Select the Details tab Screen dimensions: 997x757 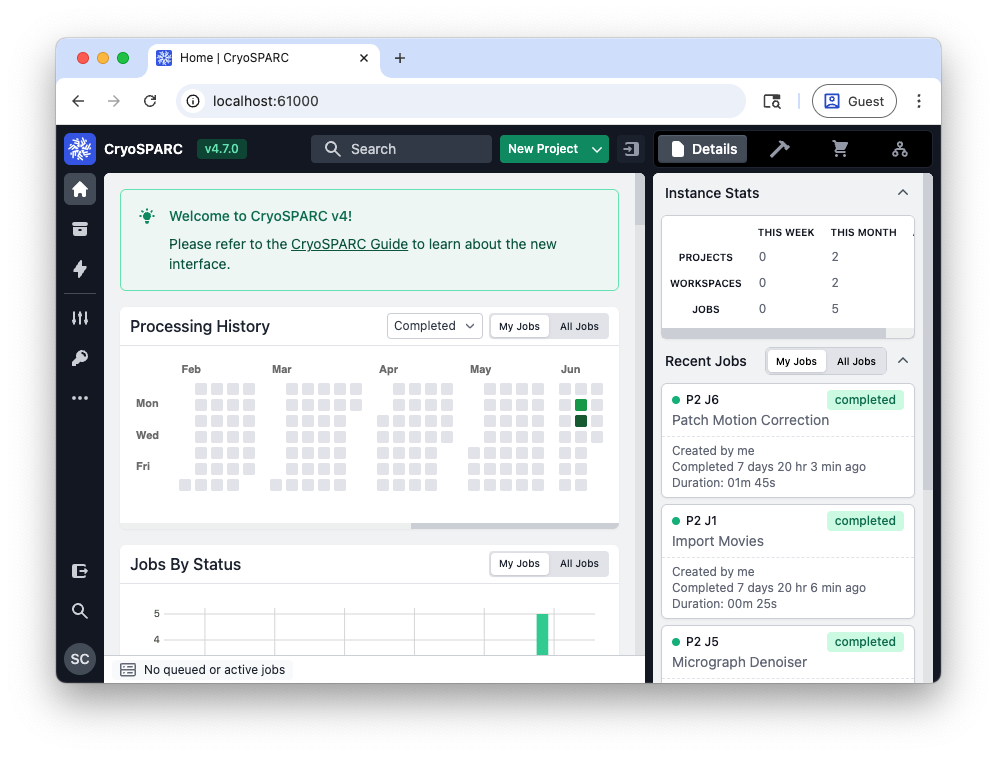702,148
